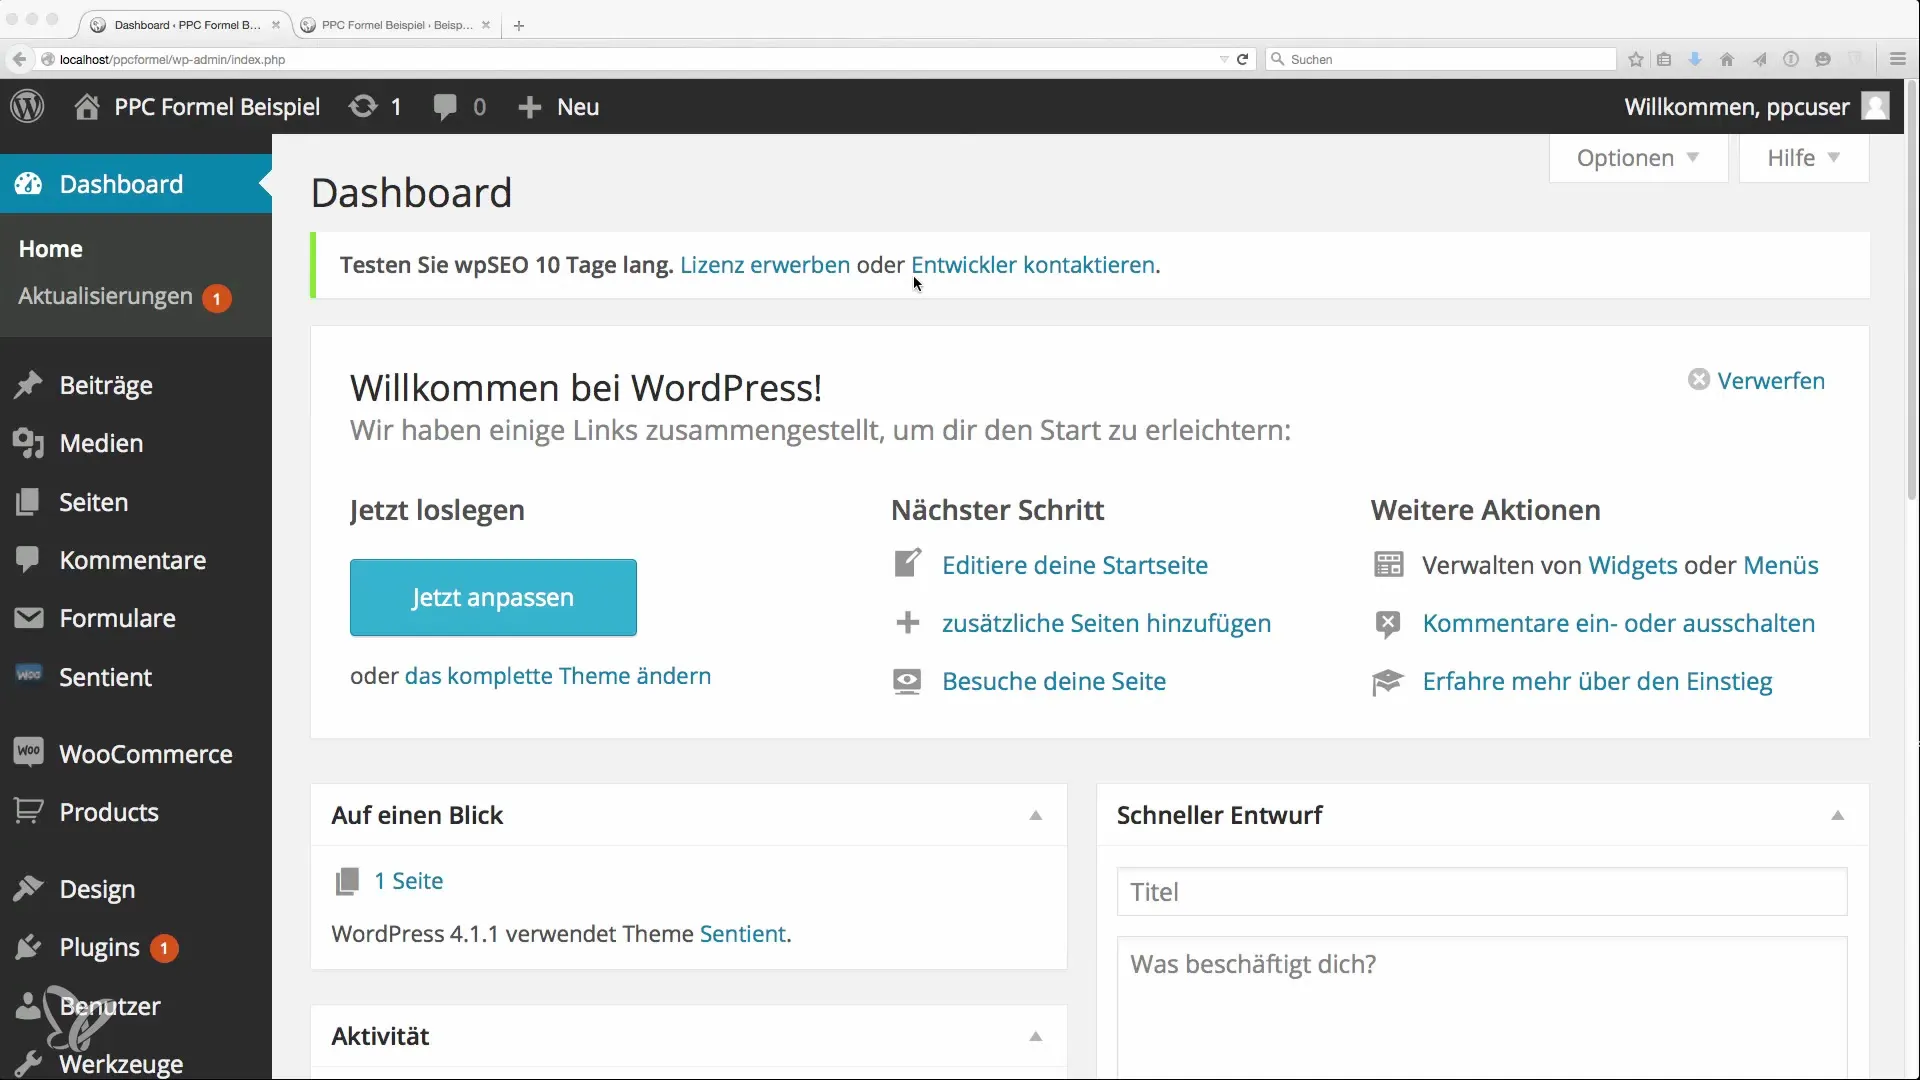
Task: Click the page vertical scrollbar
Action: point(1914,290)
